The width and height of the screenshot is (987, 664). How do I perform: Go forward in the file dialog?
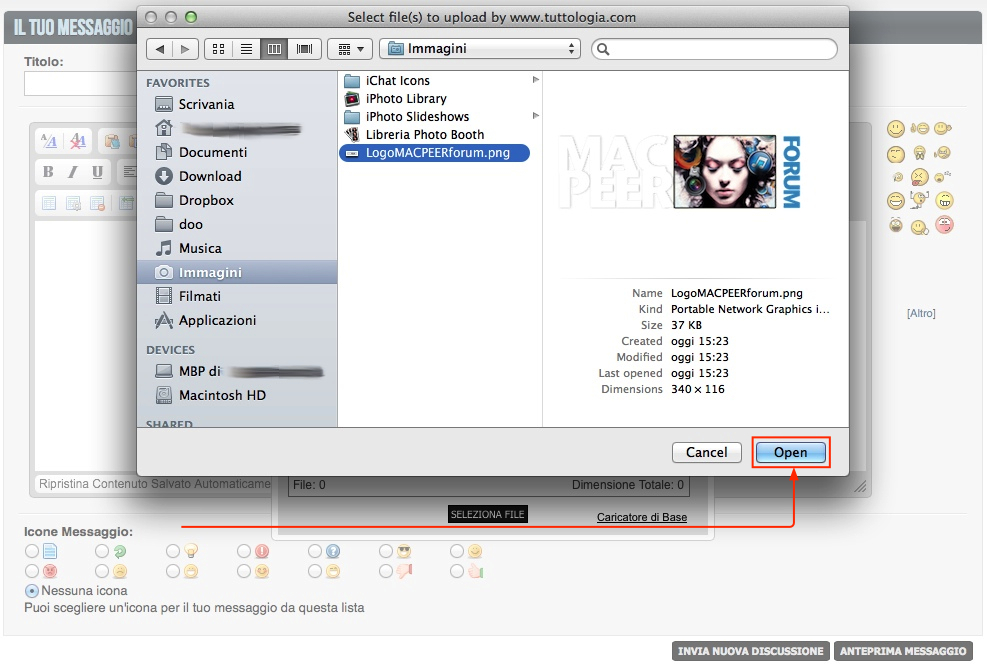(185, 49)
